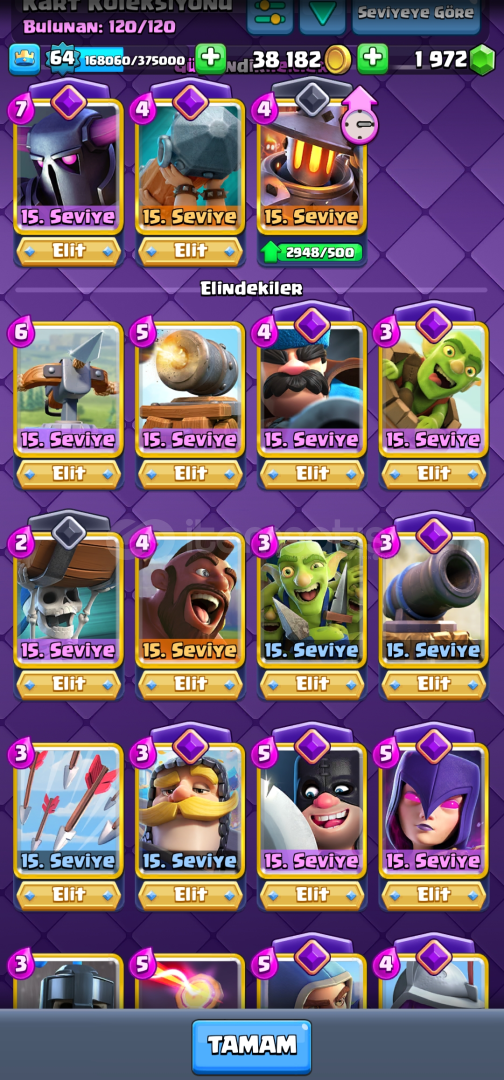504x1080 pixels.
Task: Click the green 2948/500 upgrade bar
Action: [x=312, y=252]
